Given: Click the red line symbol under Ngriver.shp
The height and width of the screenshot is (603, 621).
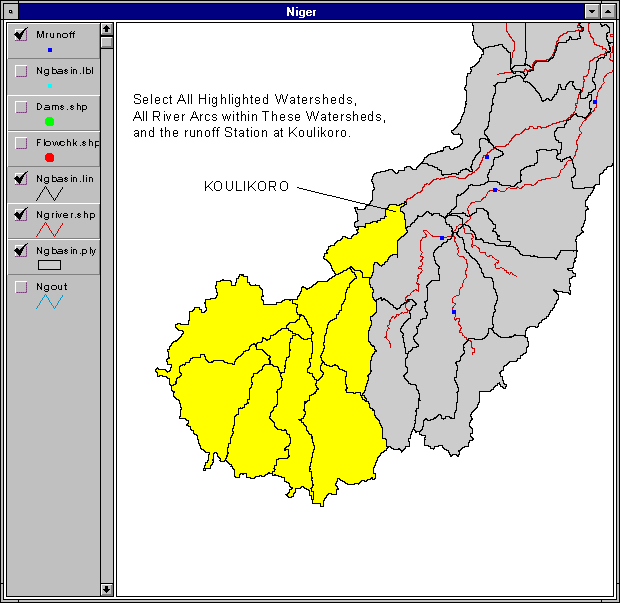Looking at the screenshot, I should (50, 230).
